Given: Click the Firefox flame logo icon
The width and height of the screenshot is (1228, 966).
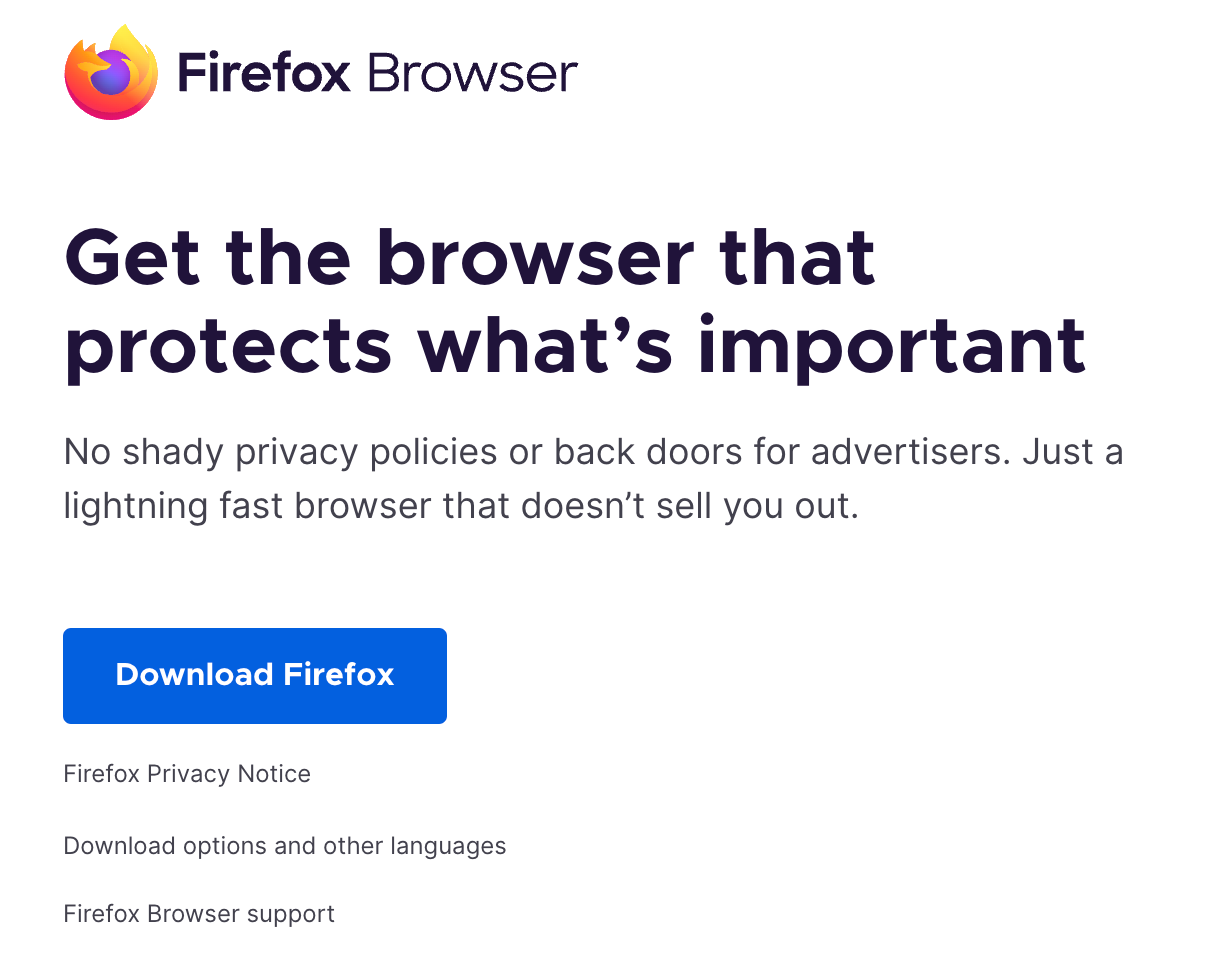Looking at the screenshot, I should [x=111, y=73].
